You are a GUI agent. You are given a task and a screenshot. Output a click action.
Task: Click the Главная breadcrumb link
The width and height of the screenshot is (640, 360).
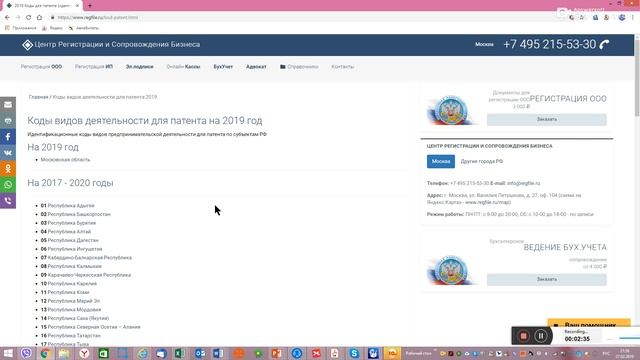tap(38, 97)
